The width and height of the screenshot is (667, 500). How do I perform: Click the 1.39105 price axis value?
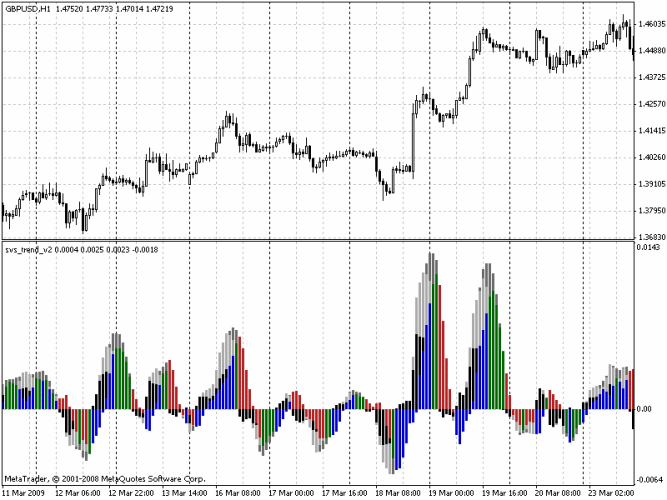click(651, 184)
